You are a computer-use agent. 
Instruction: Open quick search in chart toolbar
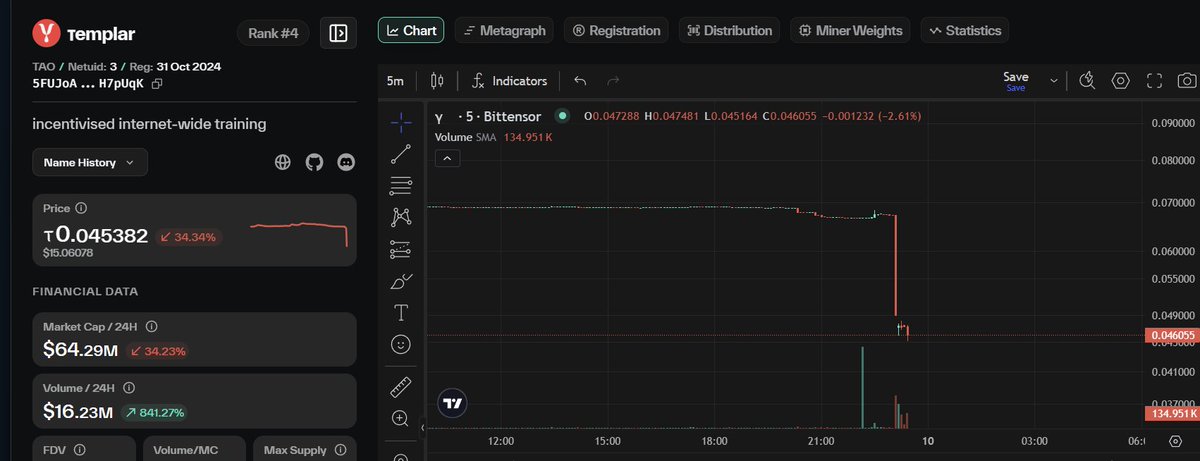[1086, 81]
